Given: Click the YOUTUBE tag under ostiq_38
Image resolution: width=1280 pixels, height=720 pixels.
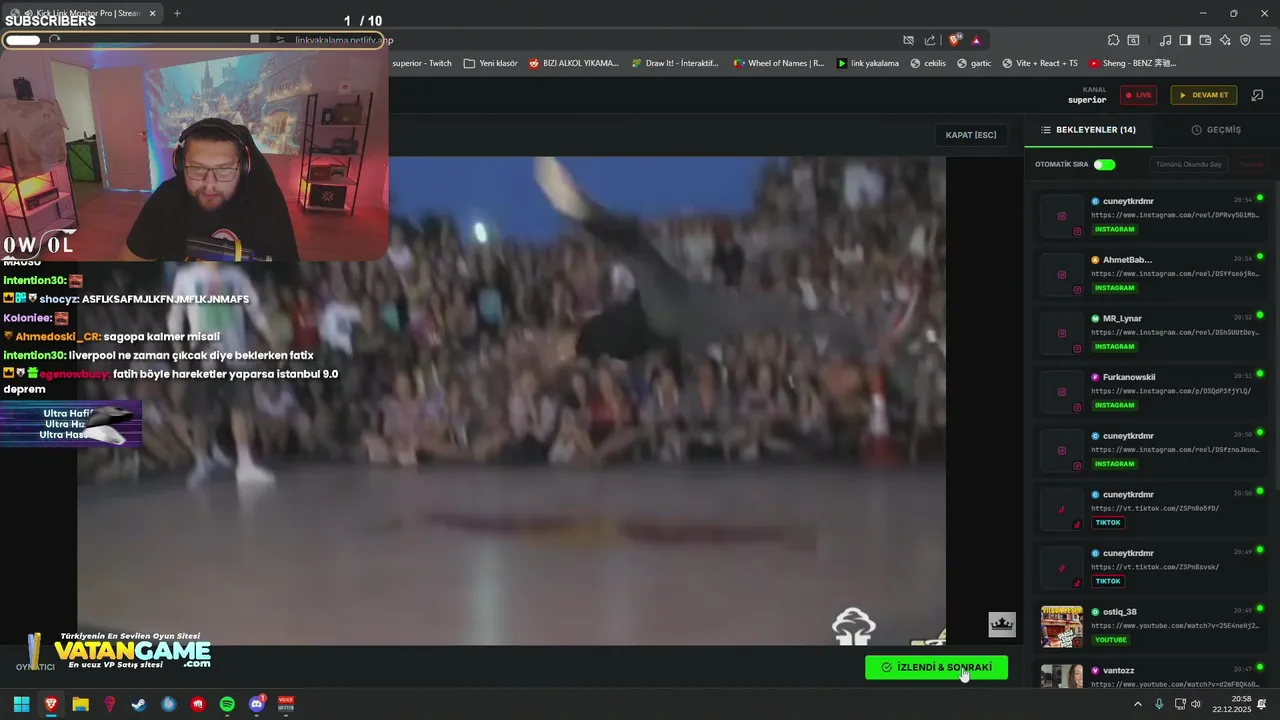Looking at the screenshot, I should 1111,640.
